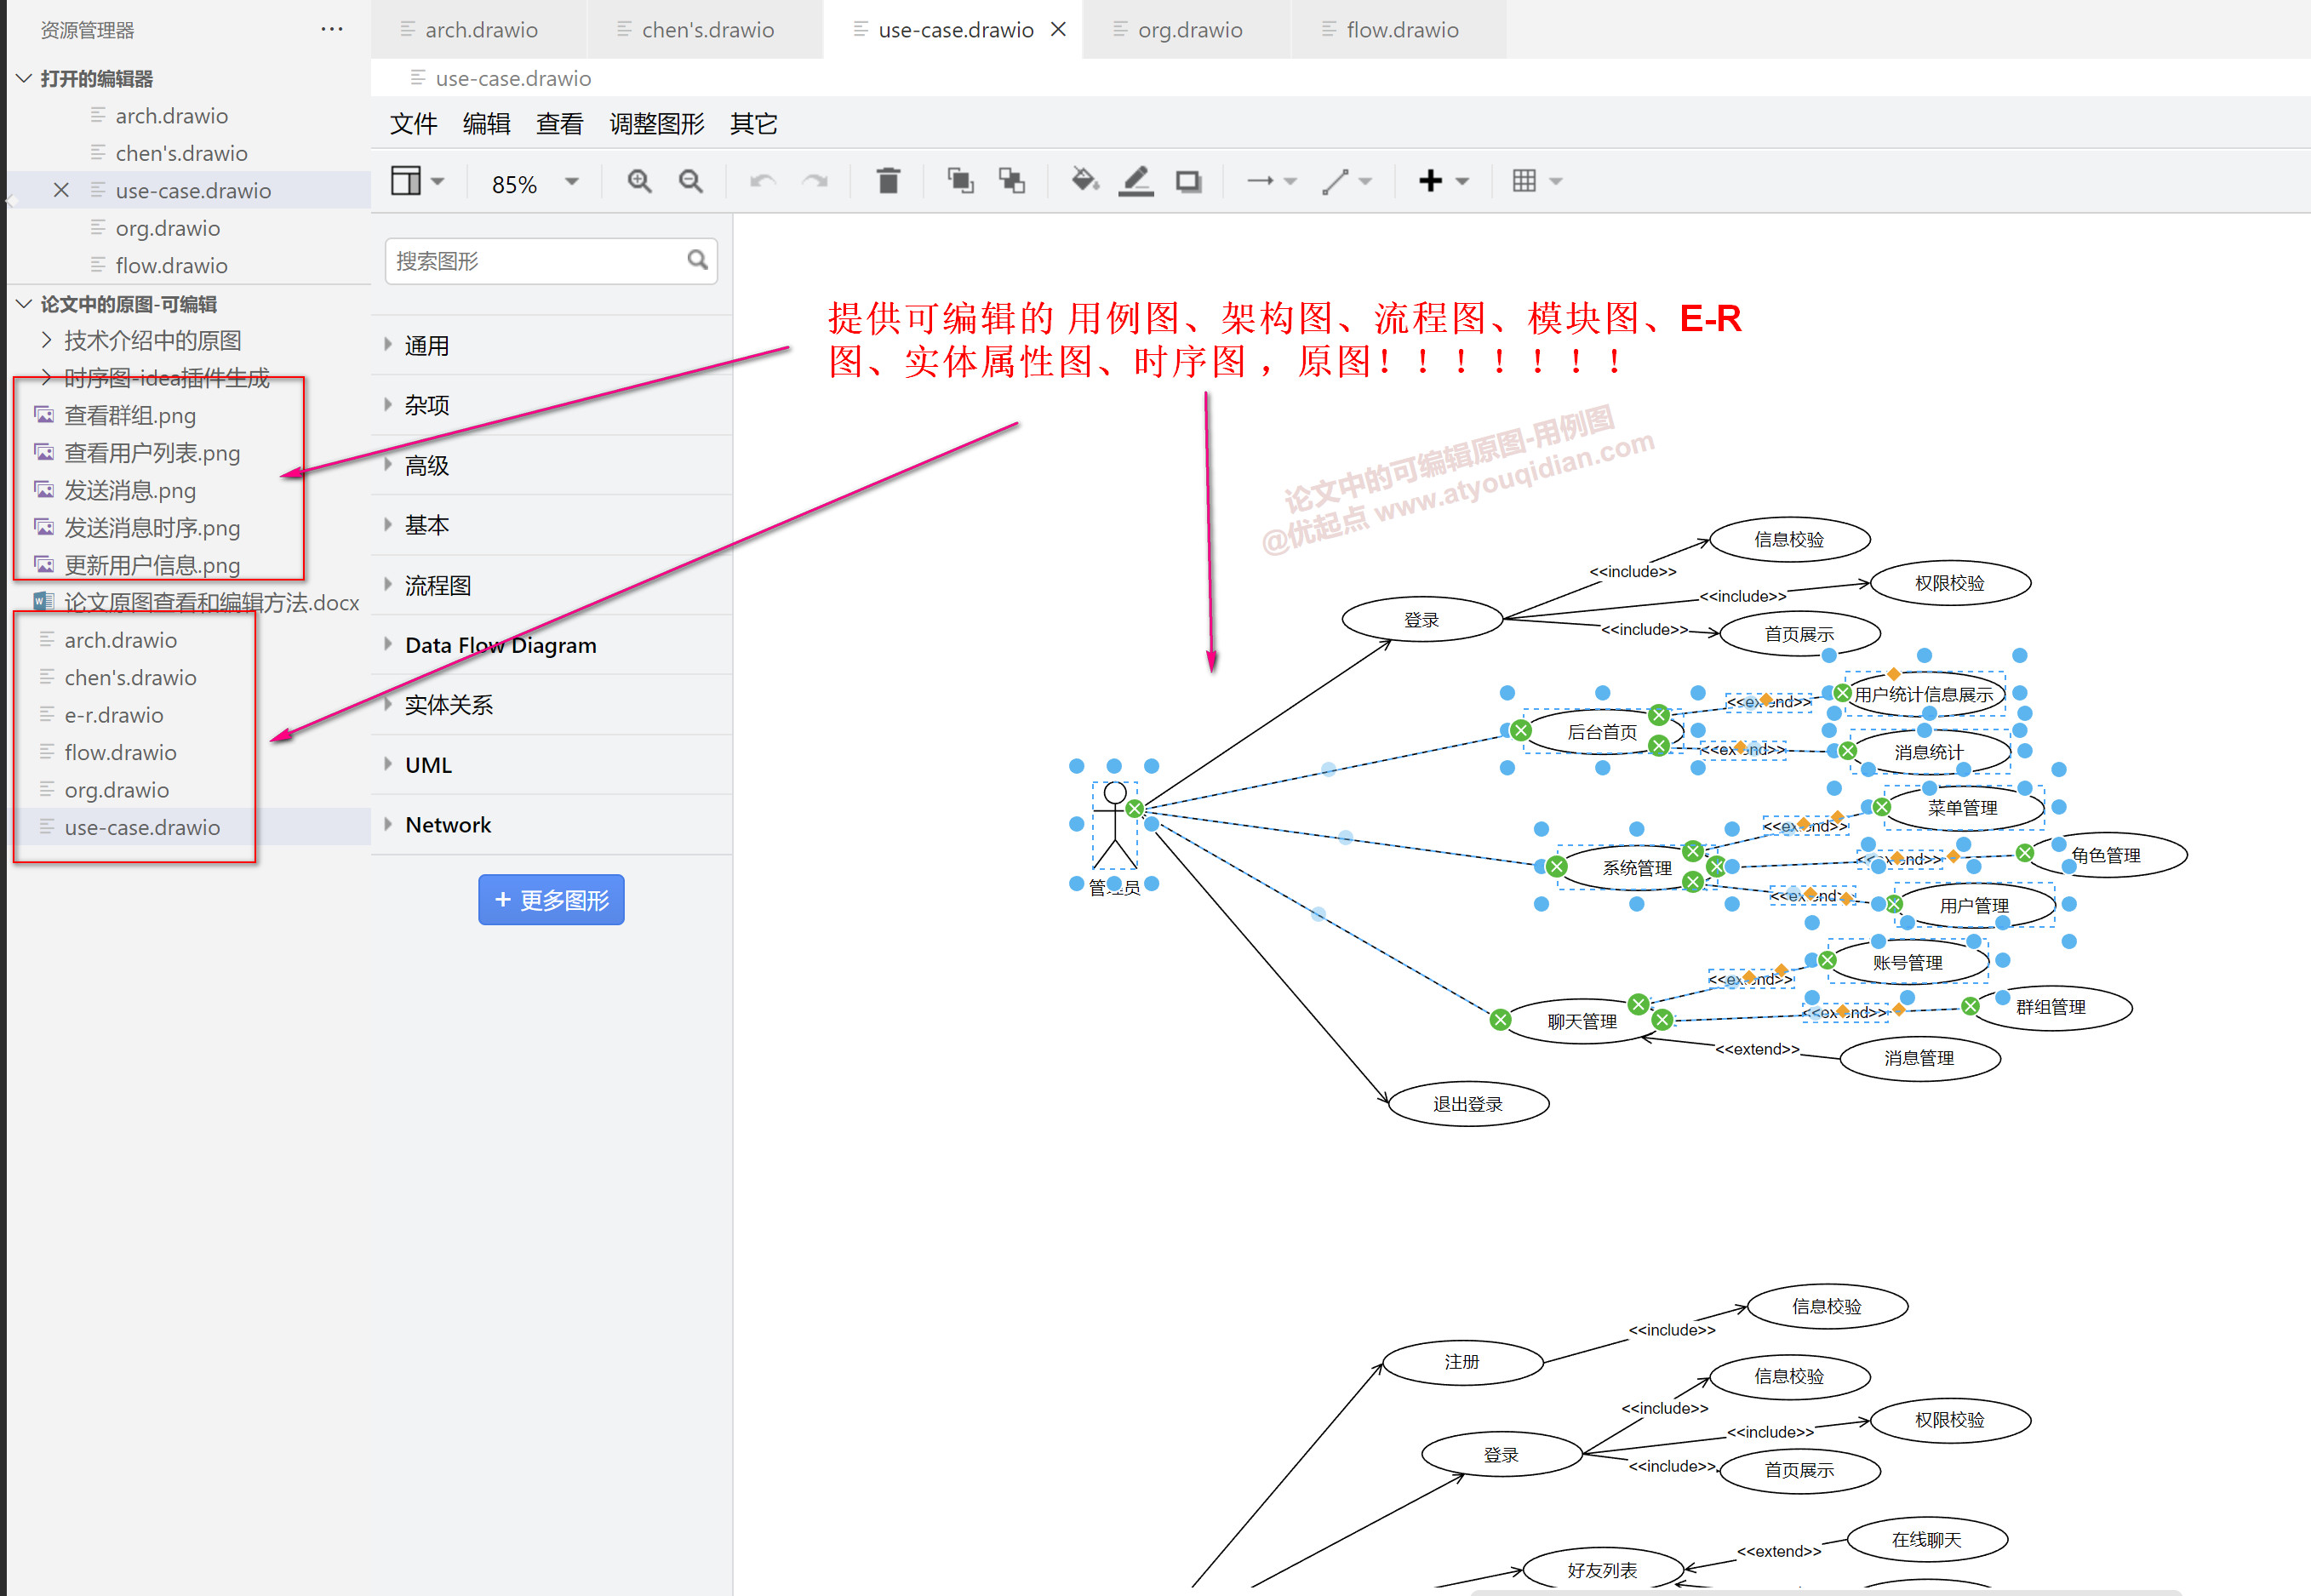Open the line color tool (pencil icon)
The height and width of the screenshot is (1596, 2311).
click(x=1136, y=181)
